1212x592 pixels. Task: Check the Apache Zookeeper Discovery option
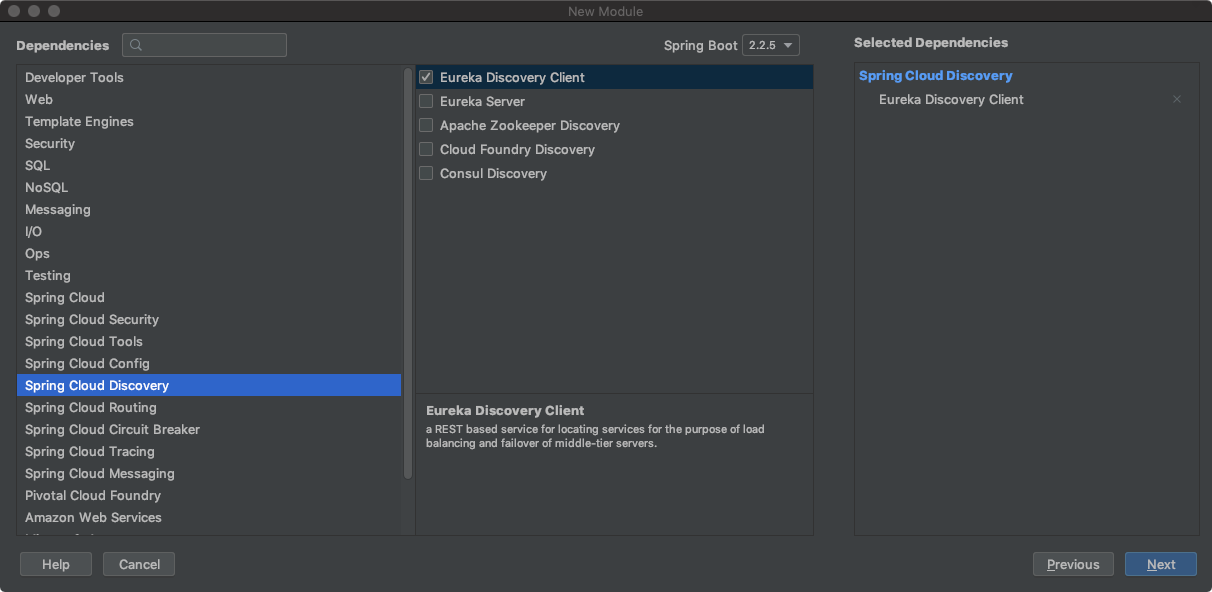point(426,125)
